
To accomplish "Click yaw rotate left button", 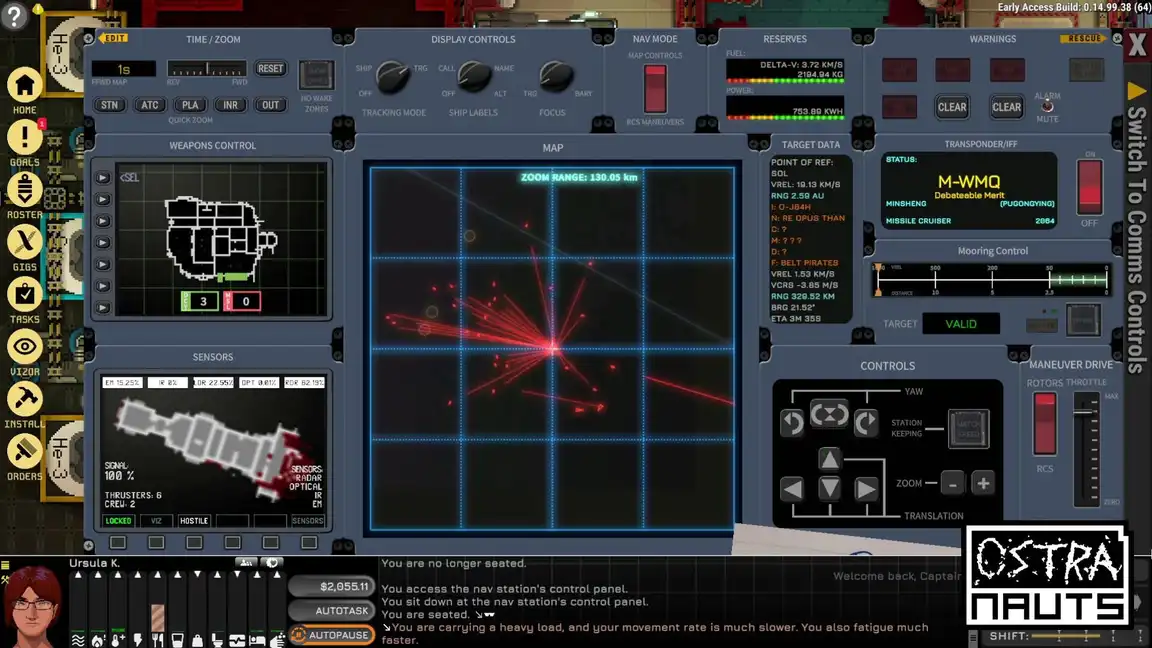I will click(x=792, y=422).
